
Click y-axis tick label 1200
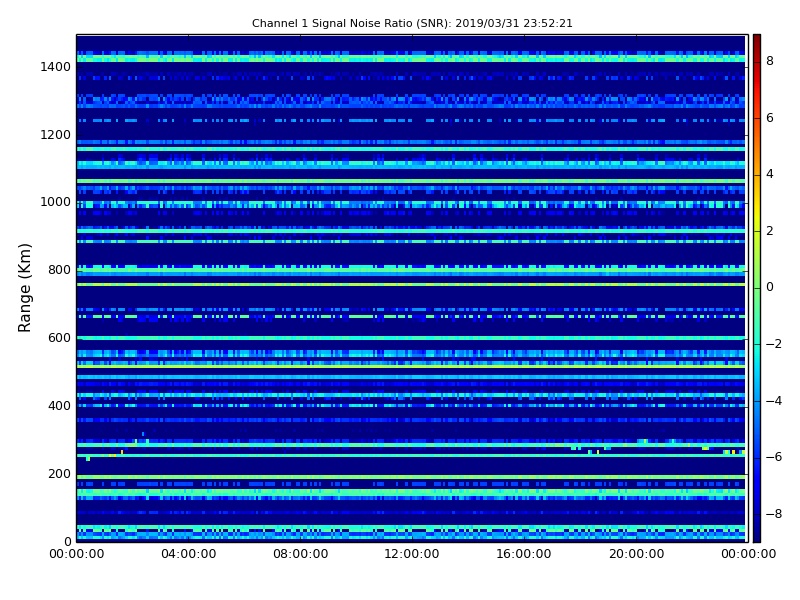56,135
